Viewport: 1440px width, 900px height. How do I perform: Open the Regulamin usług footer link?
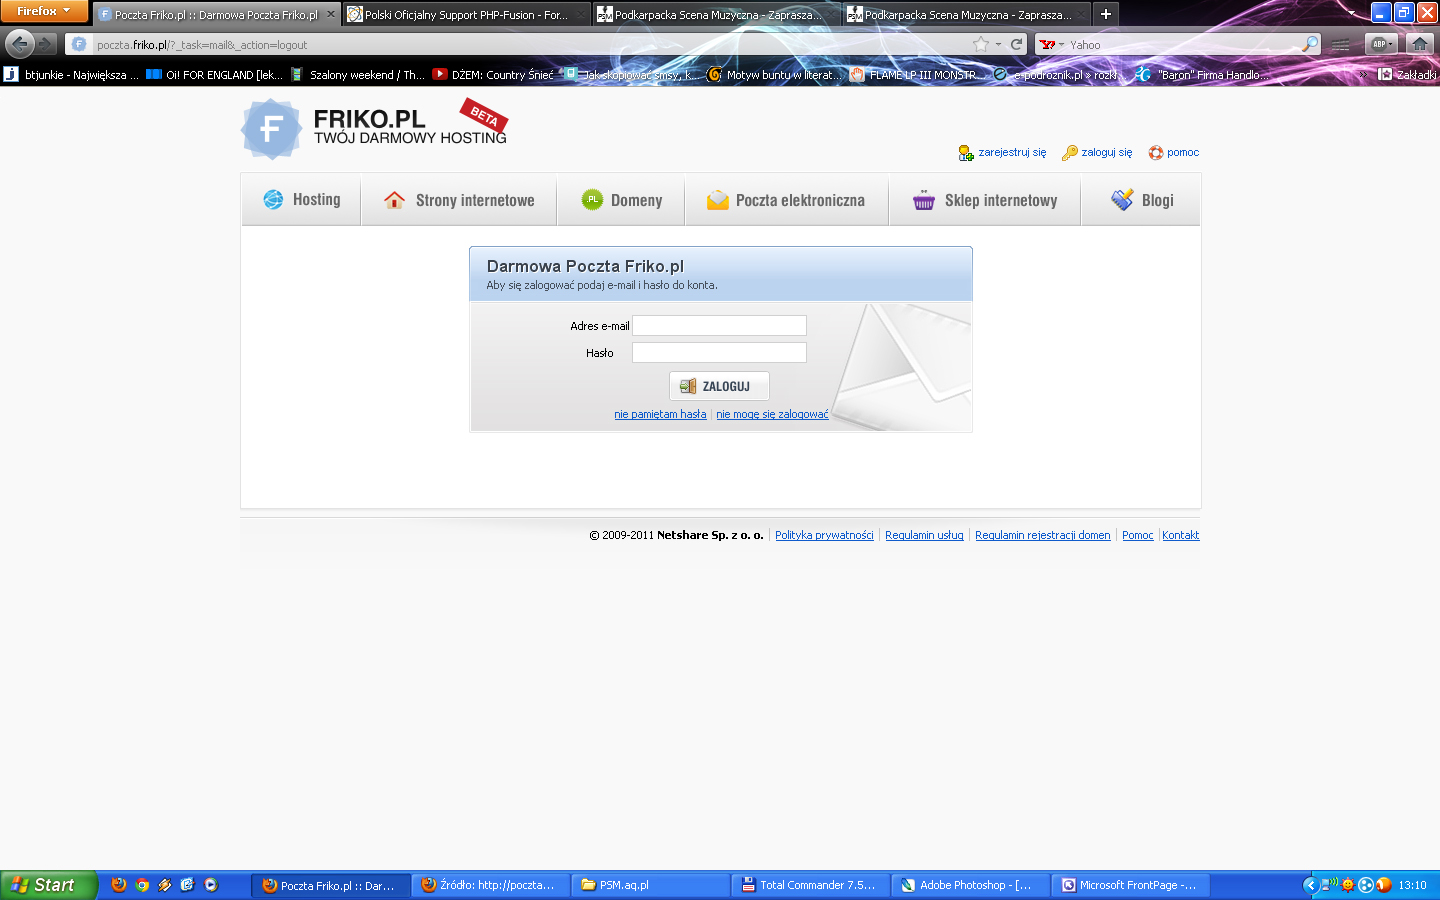click(924, 535)
